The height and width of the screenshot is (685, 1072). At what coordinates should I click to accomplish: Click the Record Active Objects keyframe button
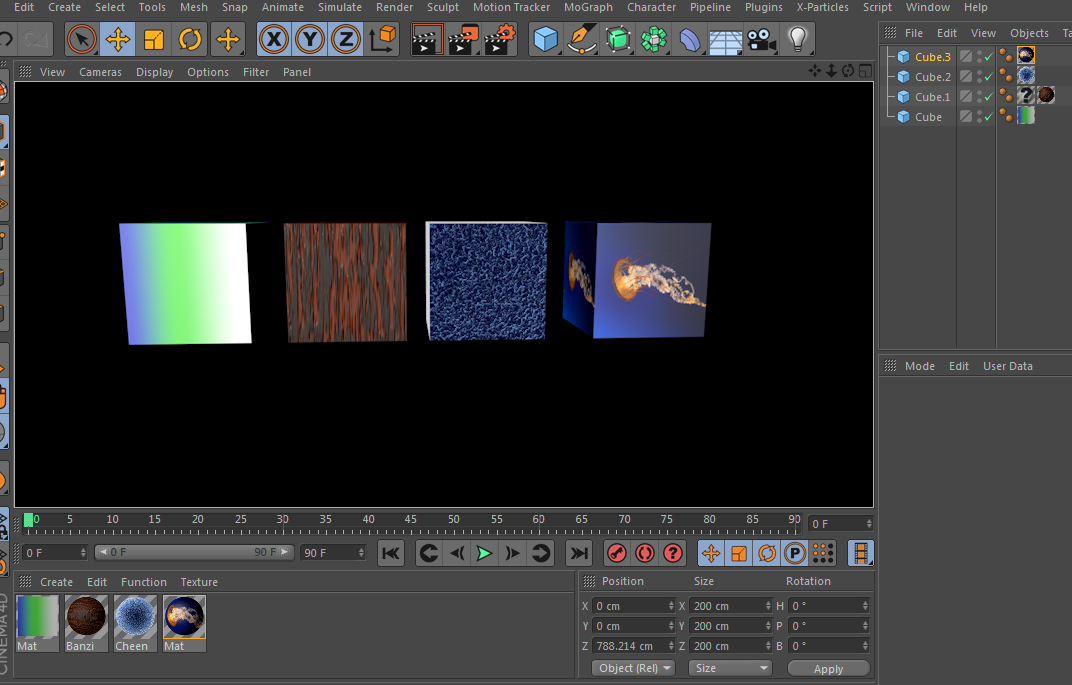point(617,553)
